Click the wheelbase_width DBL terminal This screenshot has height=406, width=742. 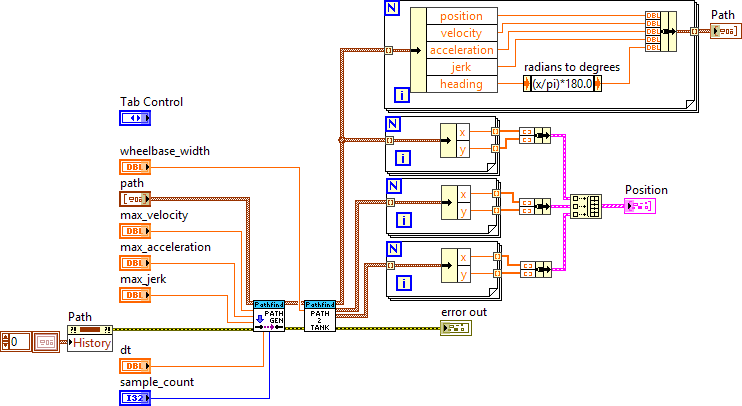pos(135,167)
